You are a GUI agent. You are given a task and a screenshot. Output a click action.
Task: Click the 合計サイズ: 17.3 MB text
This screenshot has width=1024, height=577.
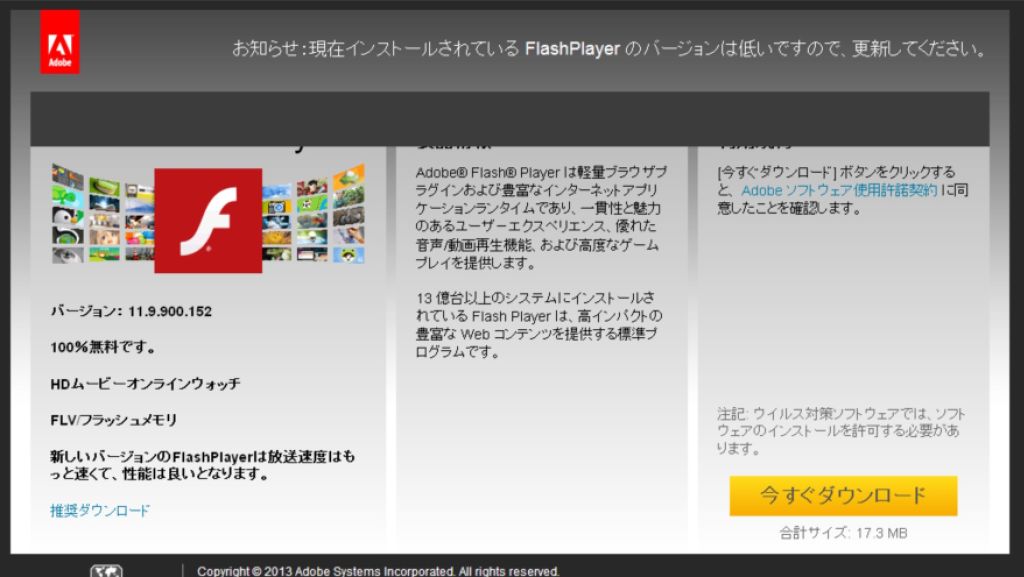click(843, 533)
